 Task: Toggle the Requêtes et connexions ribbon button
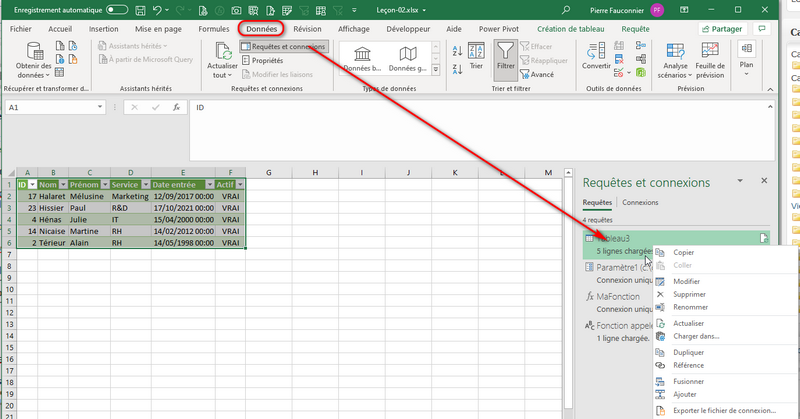tap(284, 46)
